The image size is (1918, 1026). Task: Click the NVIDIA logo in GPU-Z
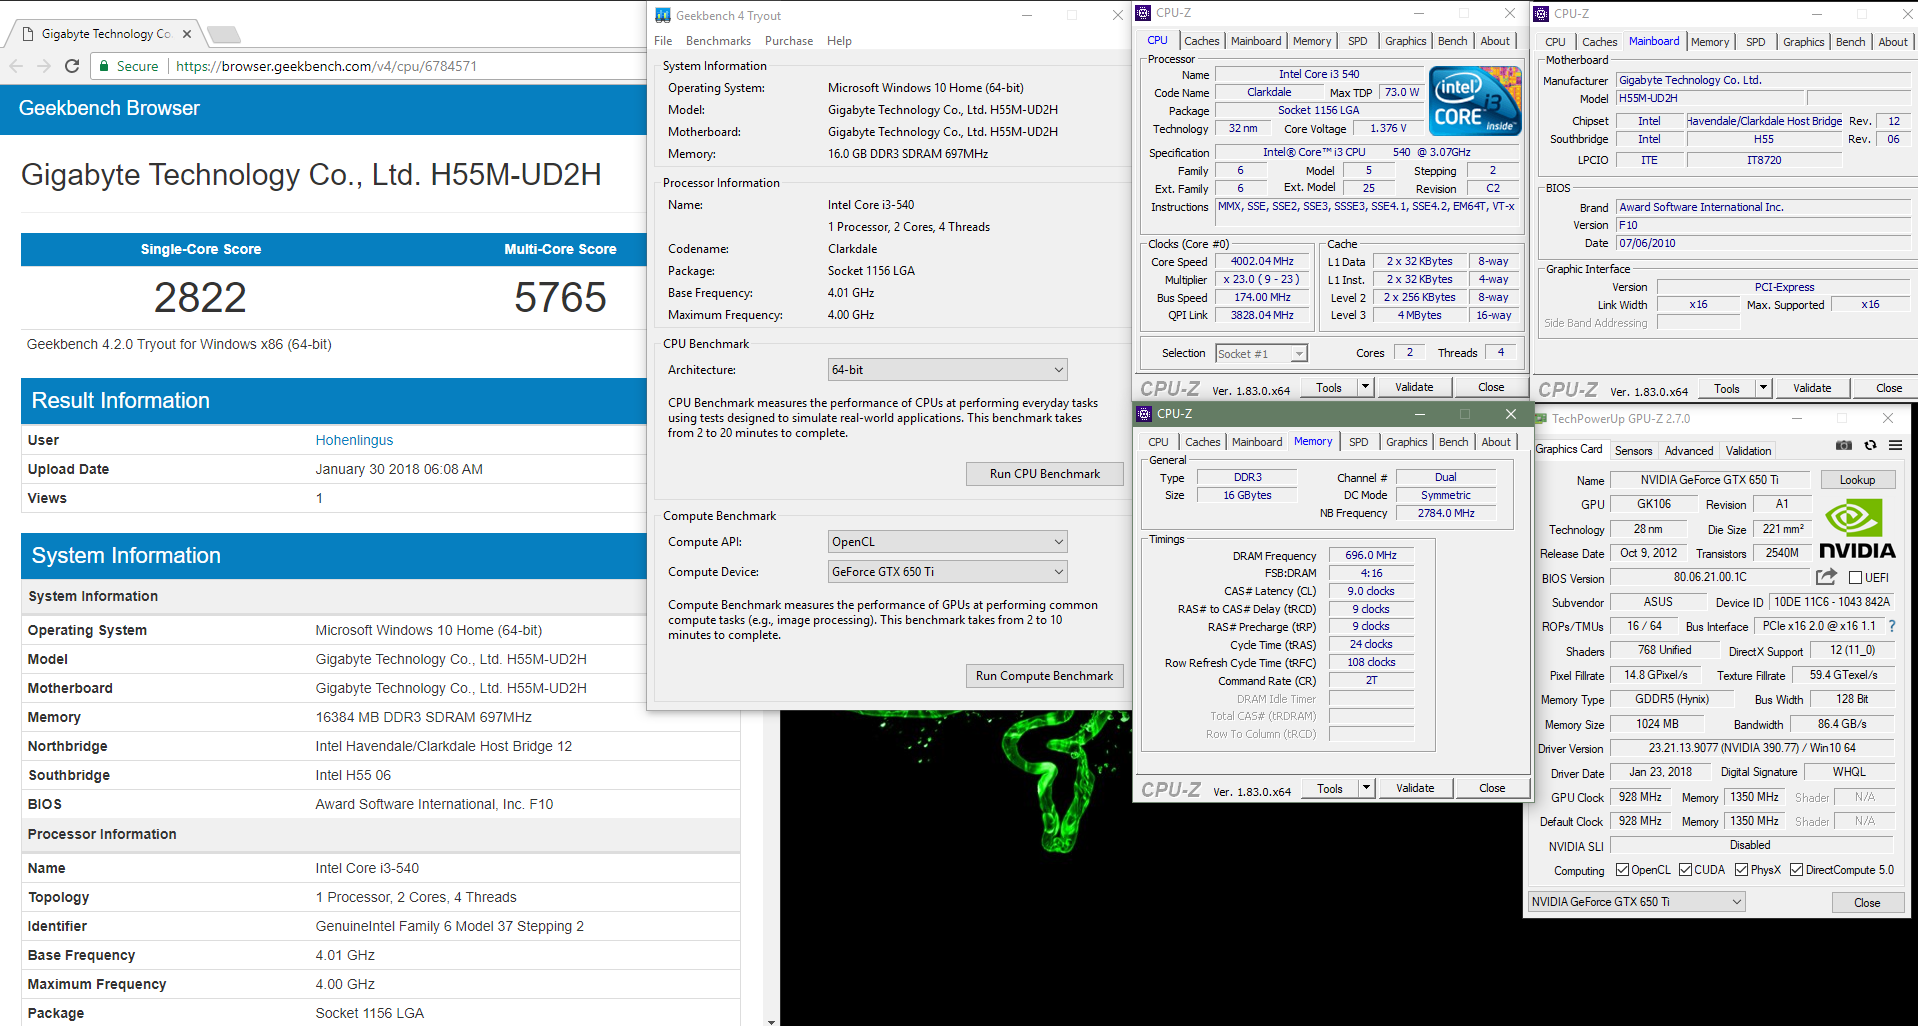[1857, 530]
